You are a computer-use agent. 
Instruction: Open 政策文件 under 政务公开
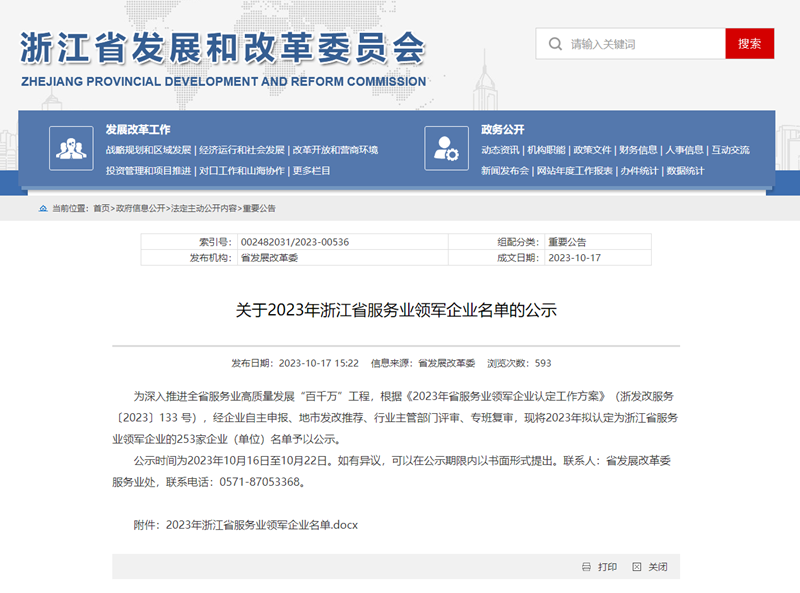(592, 150)
